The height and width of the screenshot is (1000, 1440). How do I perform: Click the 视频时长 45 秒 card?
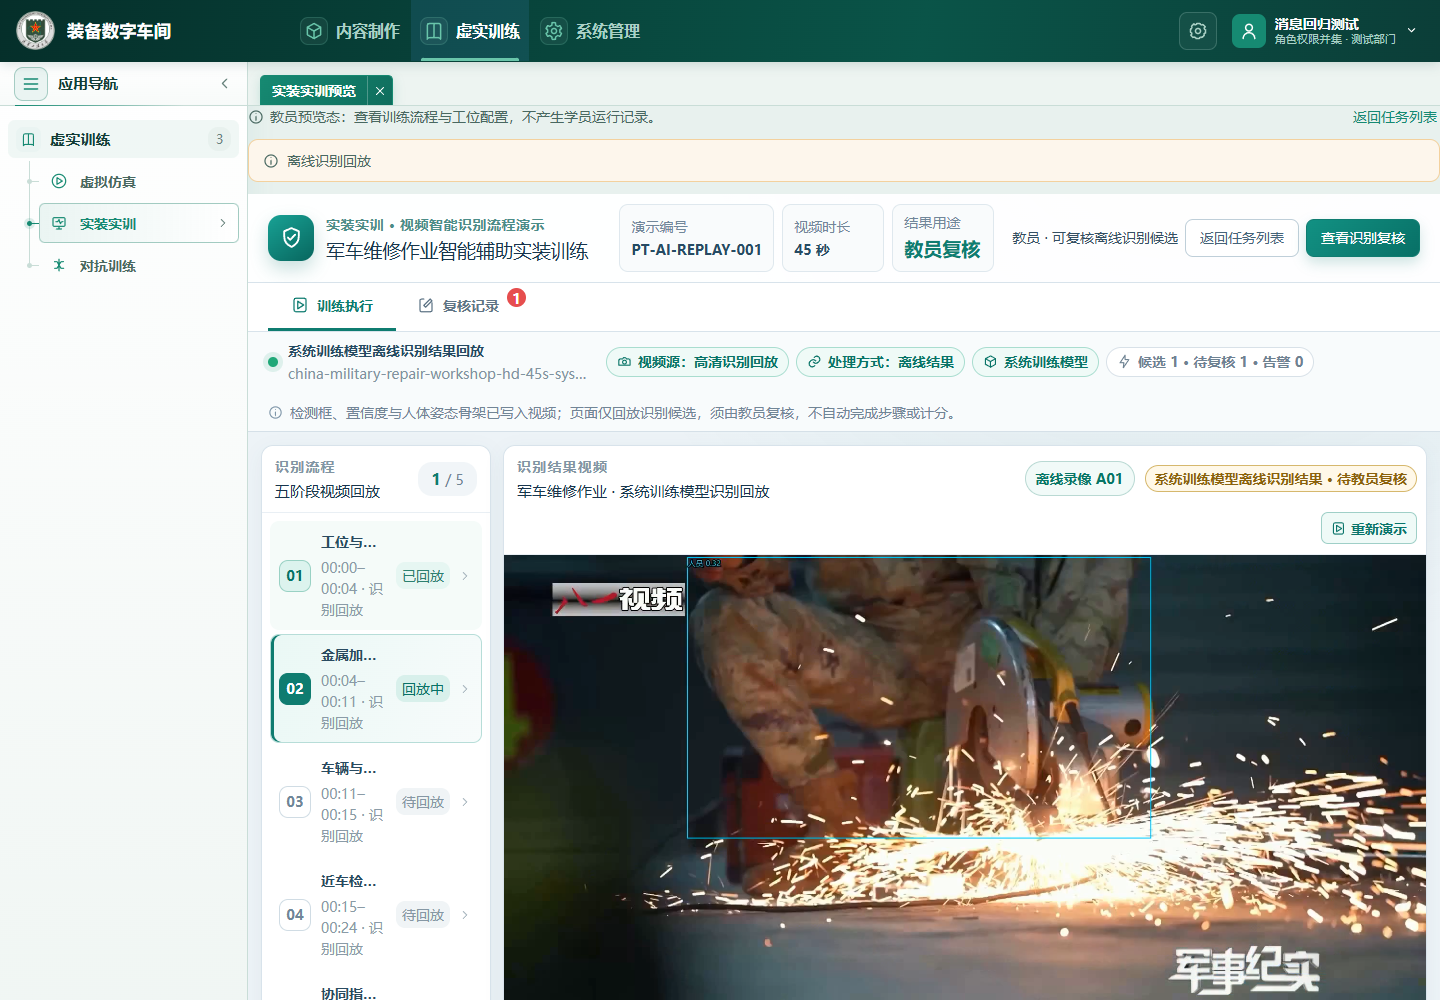pos(833,238)
